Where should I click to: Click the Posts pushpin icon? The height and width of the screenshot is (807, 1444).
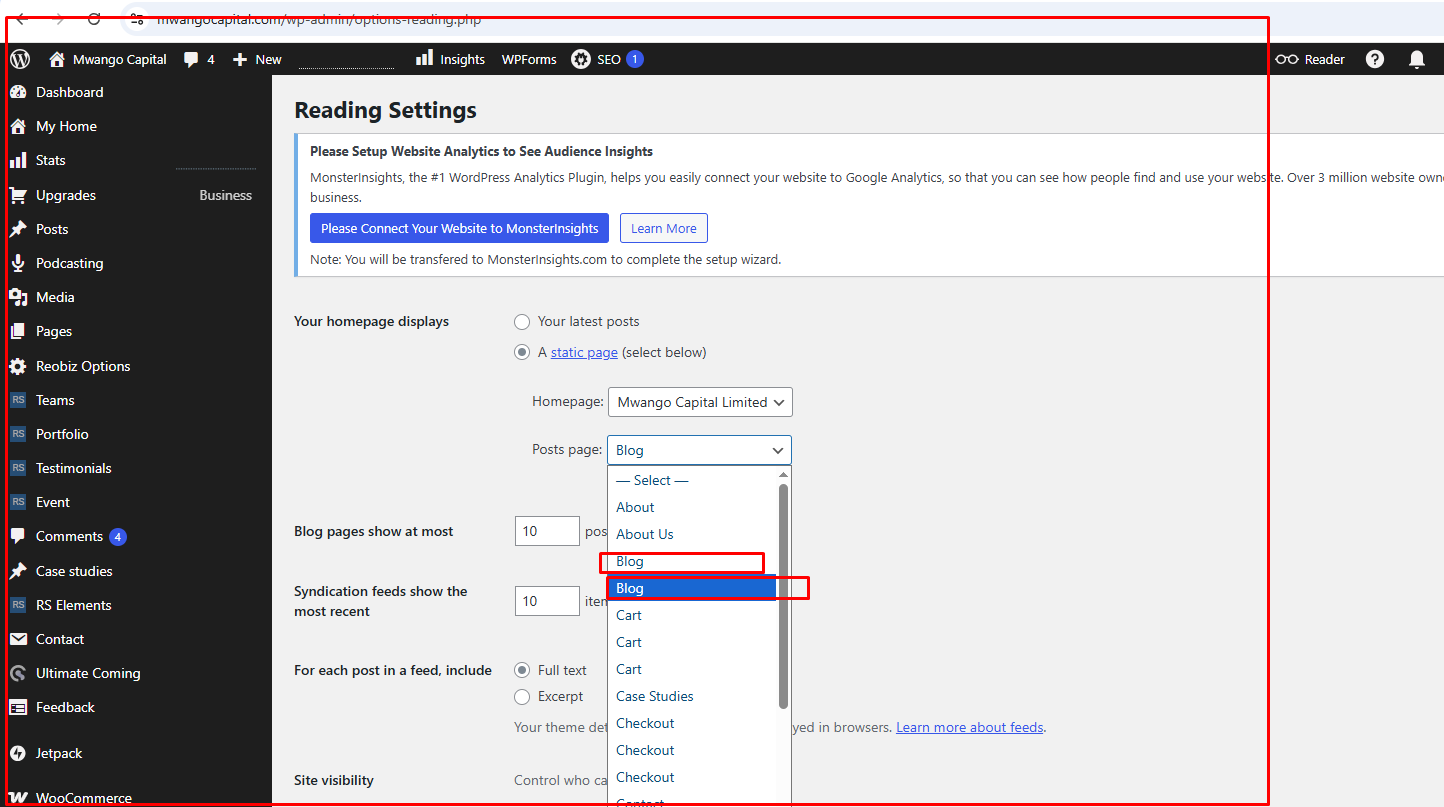pyautogui.click(x=18, y=229)
